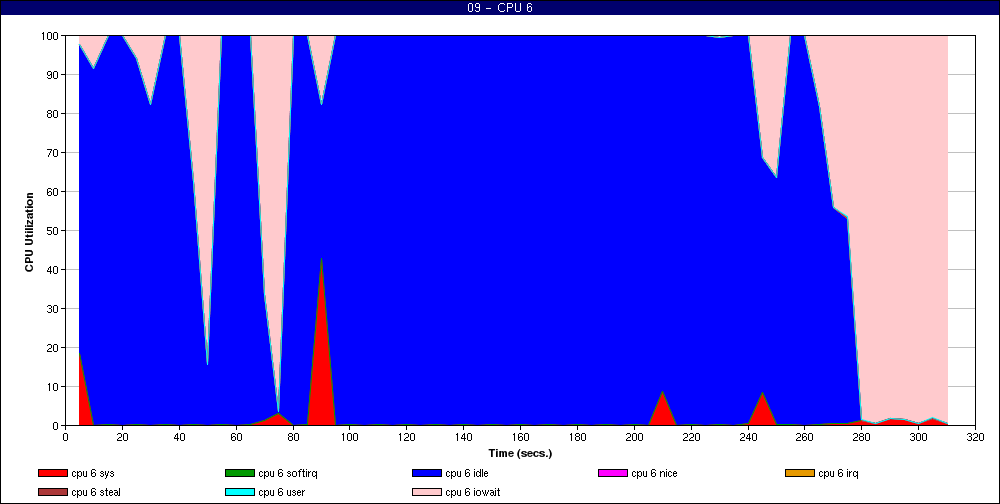This screenshot has height=504, width=1000.
Task: Click the x-axis tick label 100
Action: pos(349,436)
